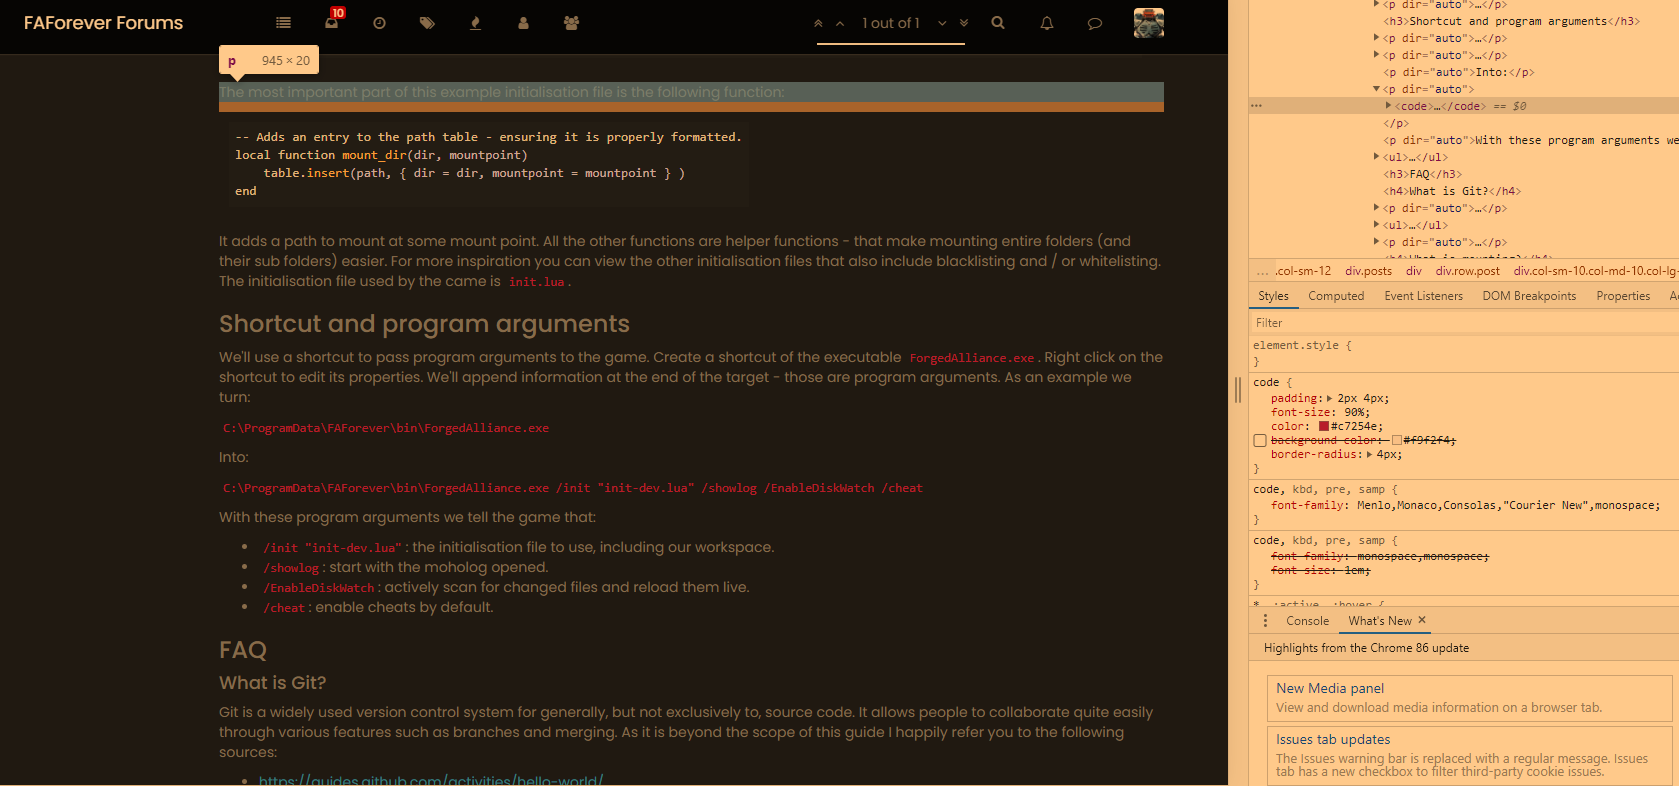Open the DOM Breakpoints tab
Viewport: 1679px width, 786px height.
pyautogui.click(x=1529, y=296)
